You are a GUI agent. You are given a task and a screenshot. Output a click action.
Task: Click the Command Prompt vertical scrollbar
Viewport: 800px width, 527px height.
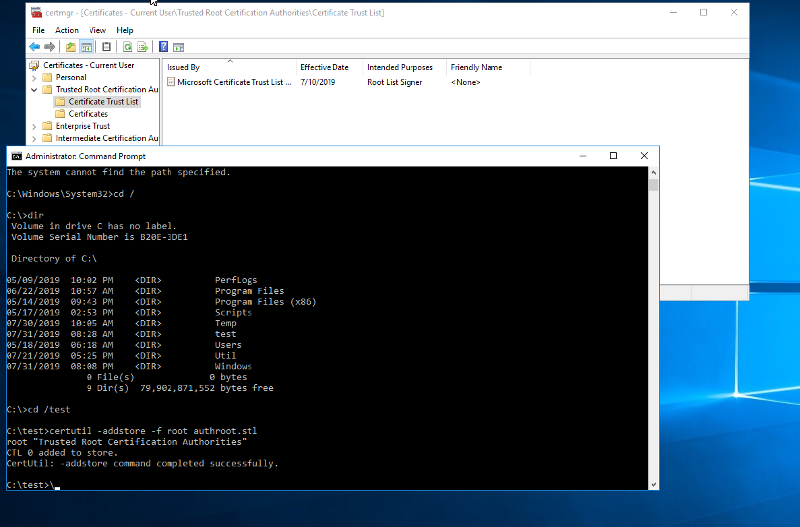tap(653, 330)
